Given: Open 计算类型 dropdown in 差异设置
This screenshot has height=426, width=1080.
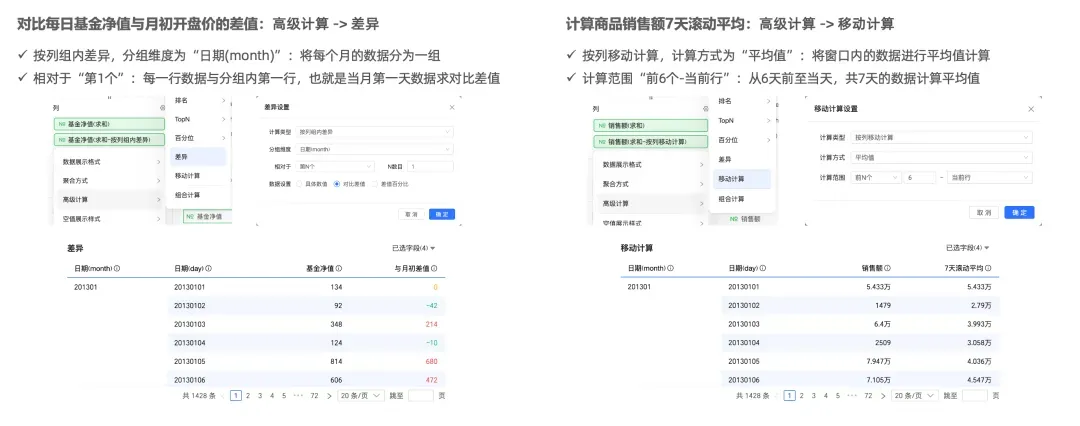Looking at the screenshot, I should [375, 132].
